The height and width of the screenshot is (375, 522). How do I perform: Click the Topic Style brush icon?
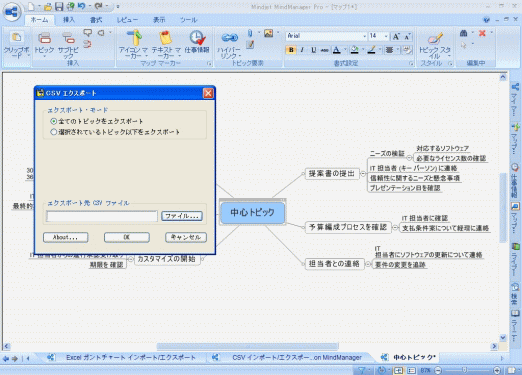(x=435, y=39)
